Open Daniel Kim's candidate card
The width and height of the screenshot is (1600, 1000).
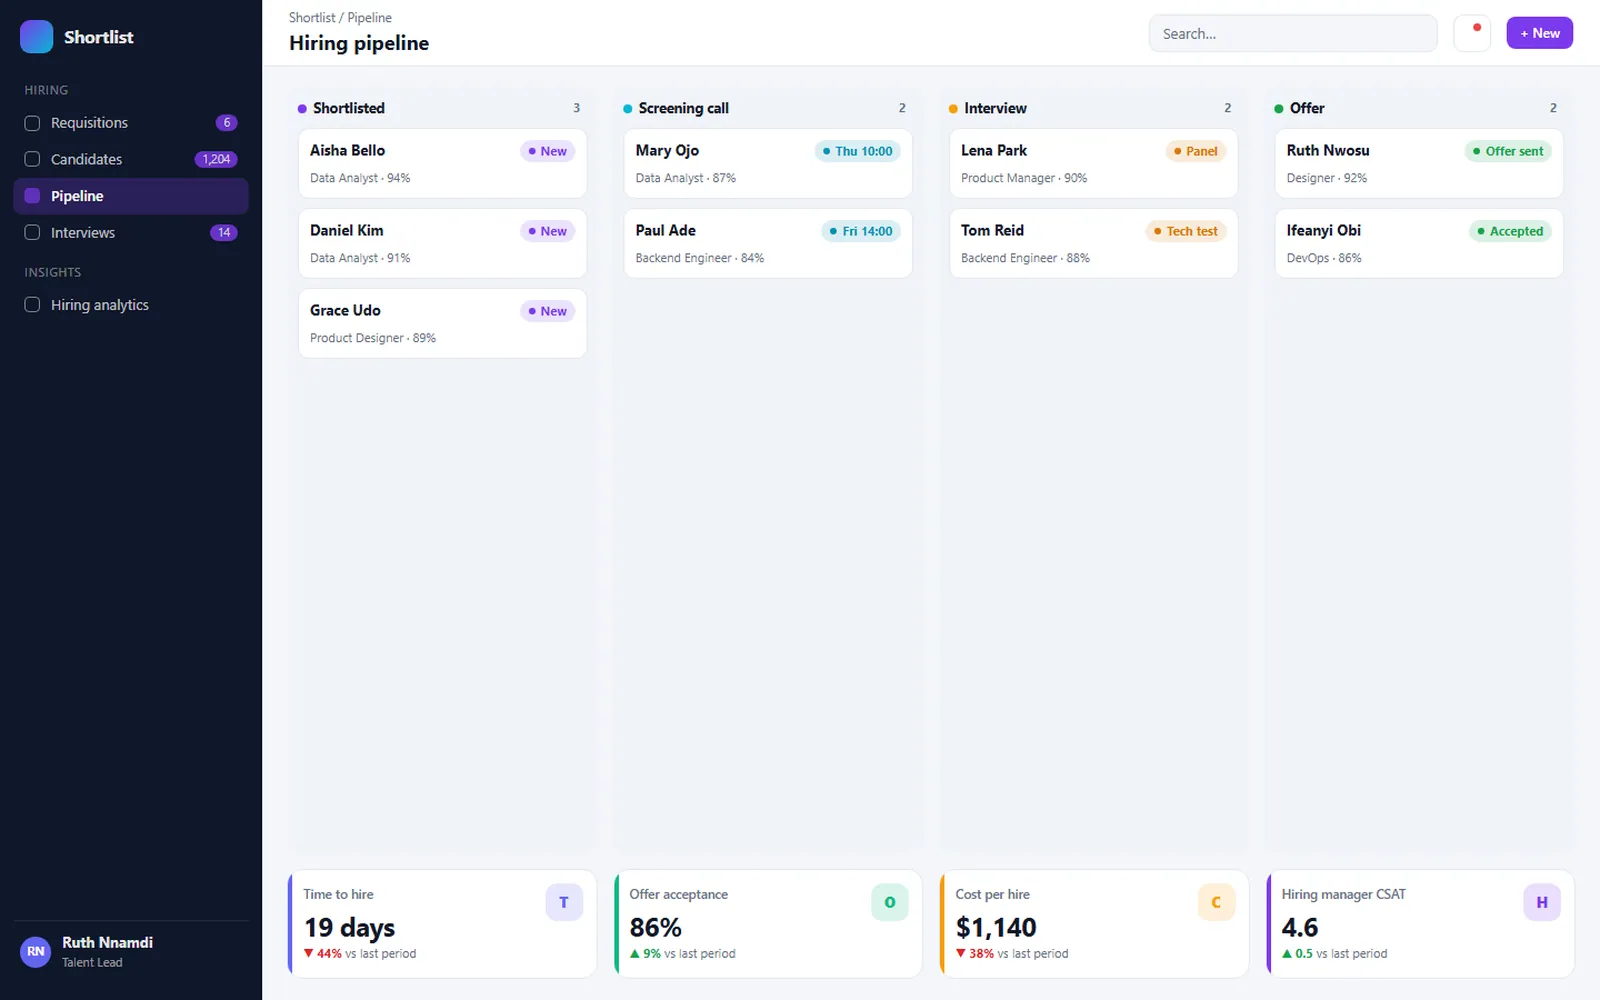(x=442, y=243)
